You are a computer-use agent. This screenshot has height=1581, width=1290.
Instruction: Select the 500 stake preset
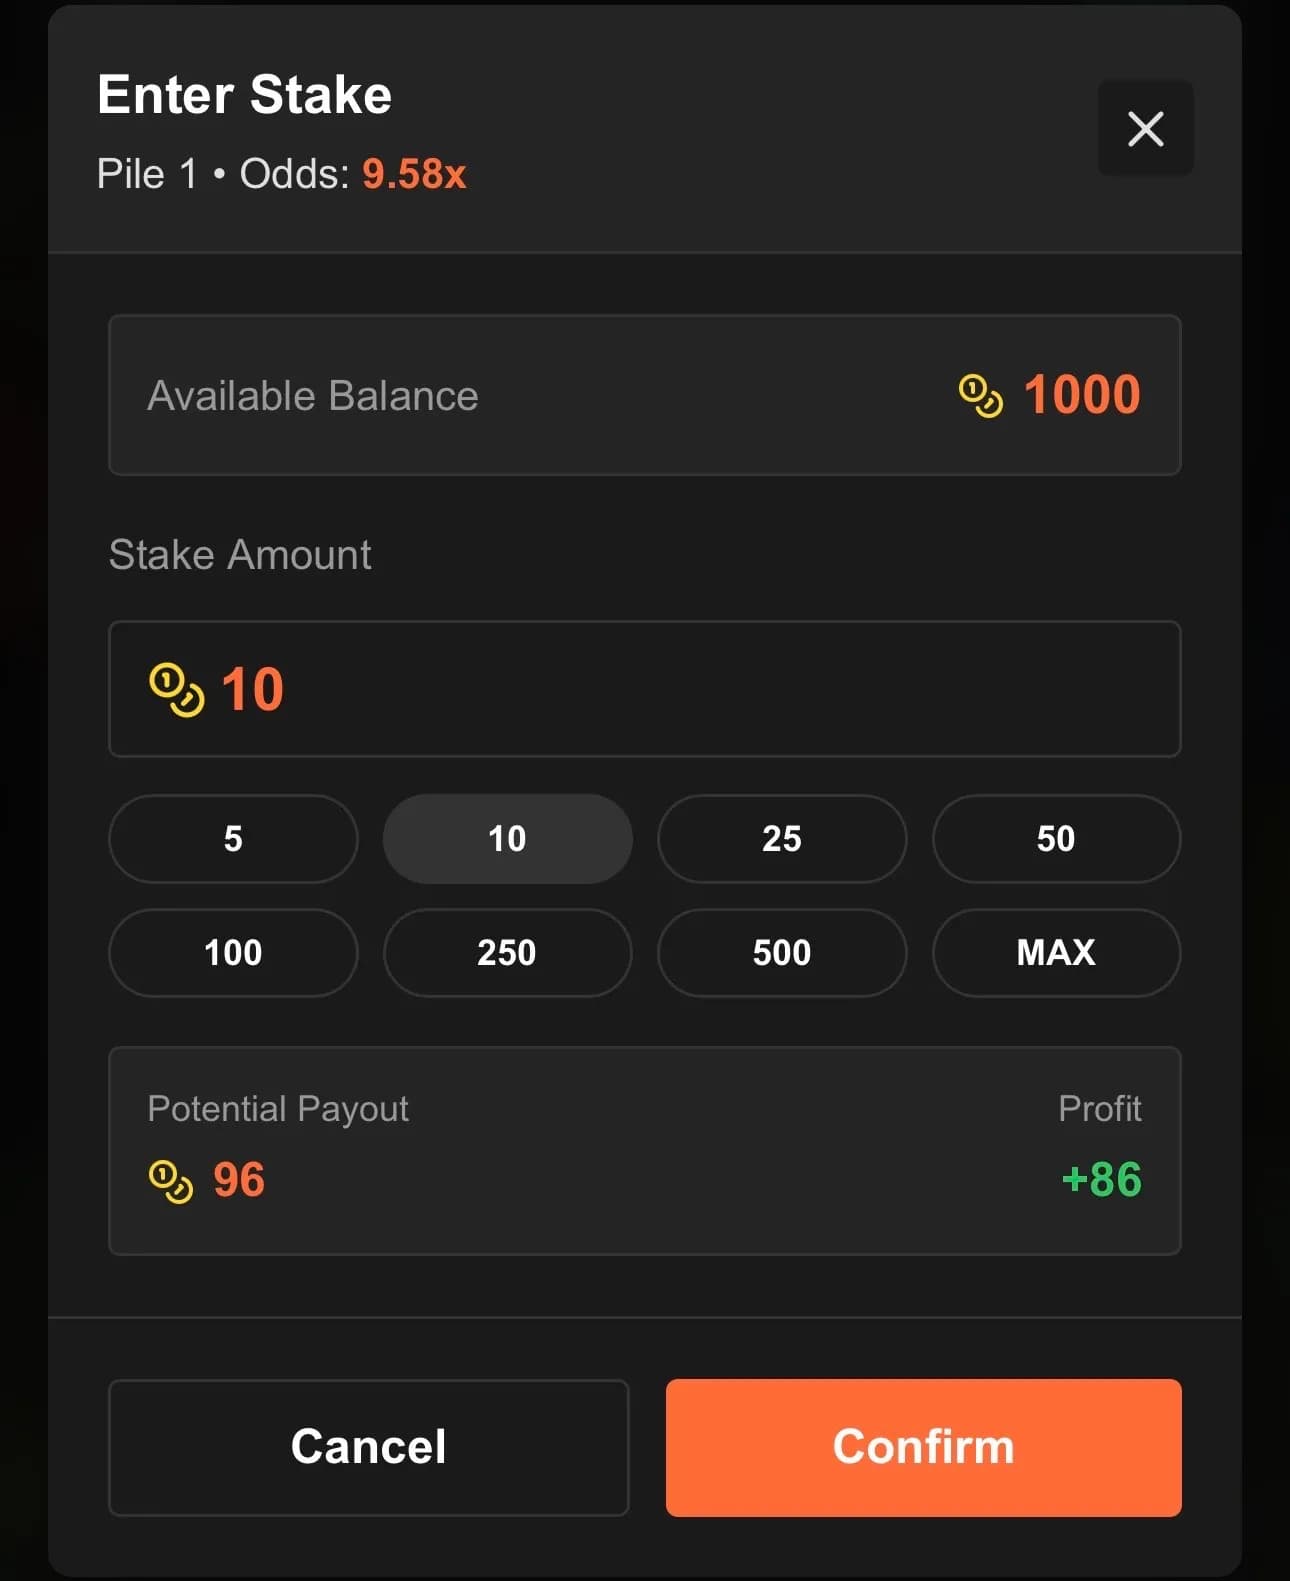click(x=782, y=953)
